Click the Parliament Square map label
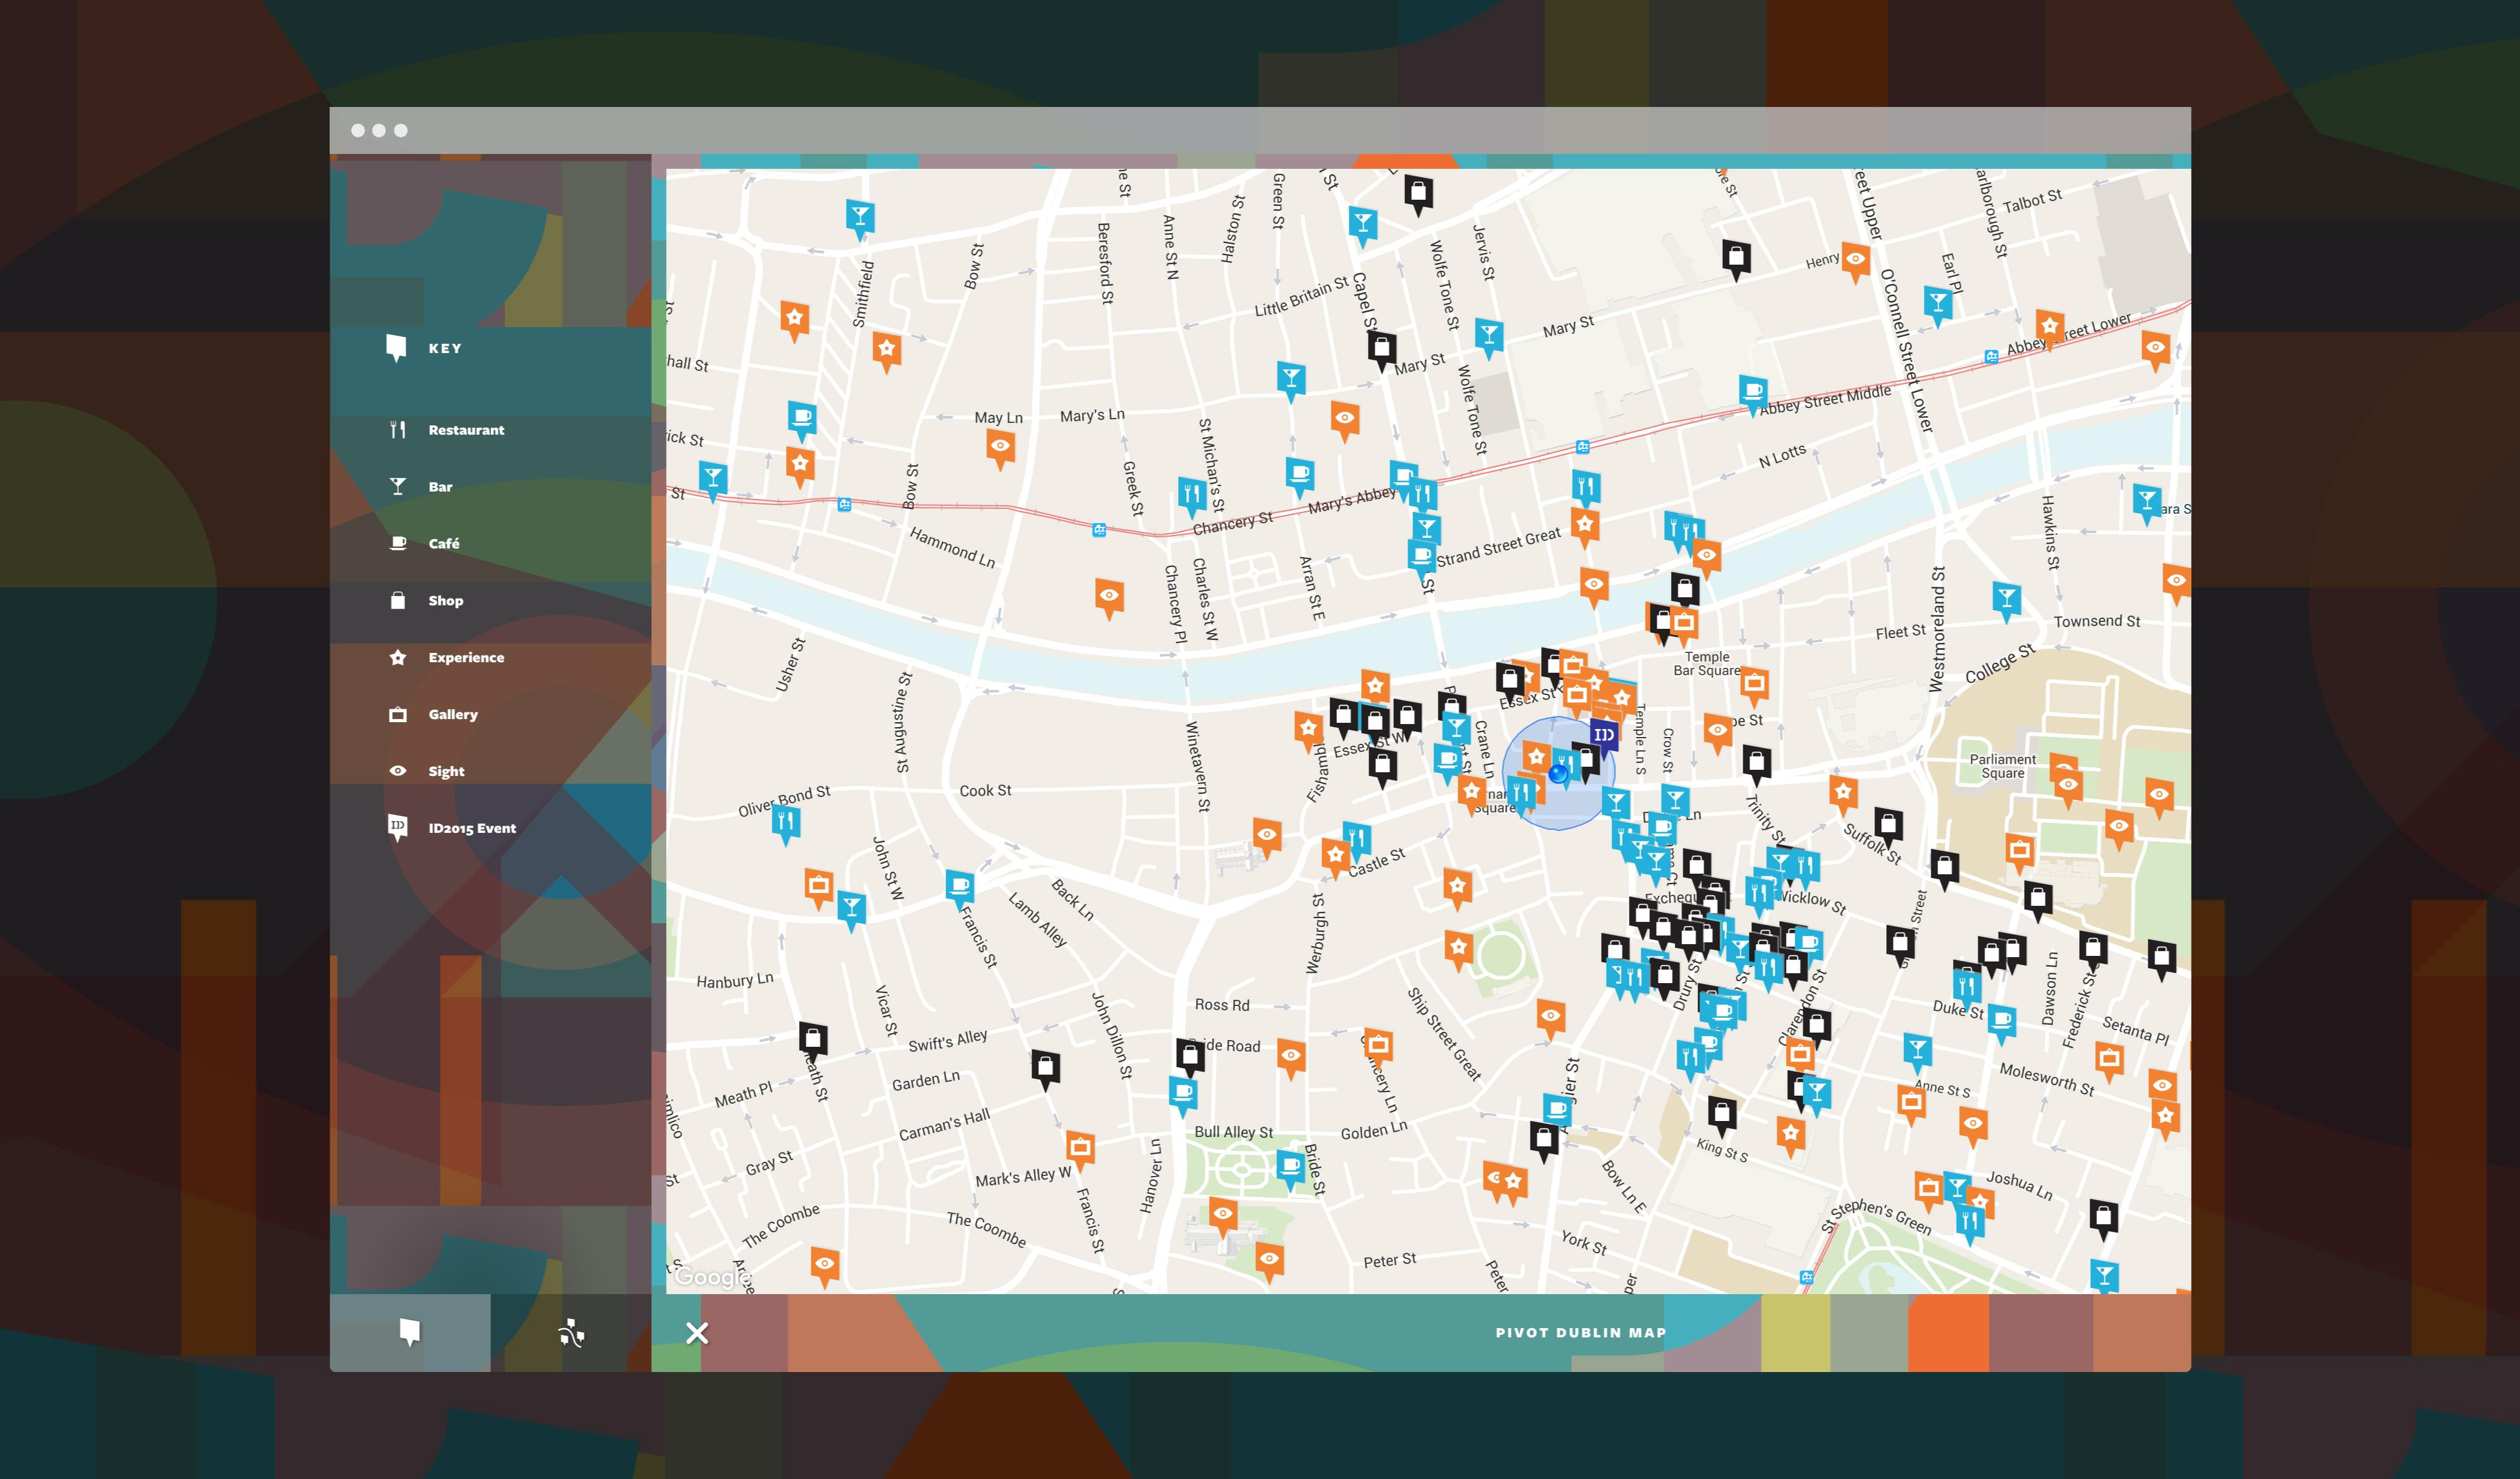 pyautogui.click(x=2003, y=766)
